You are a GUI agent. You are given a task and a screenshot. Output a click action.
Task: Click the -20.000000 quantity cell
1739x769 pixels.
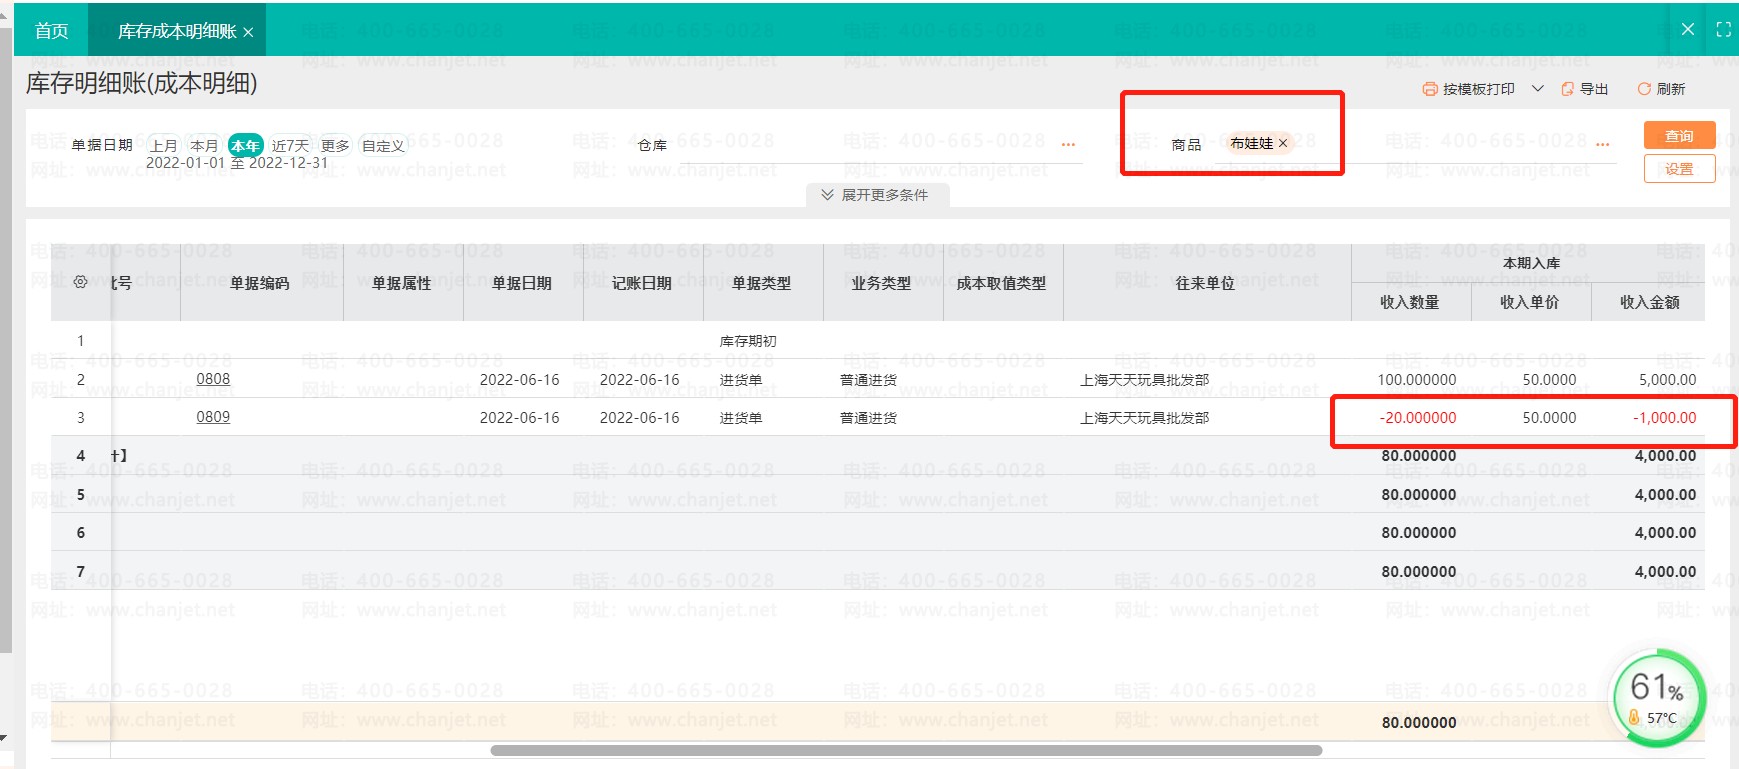[x=1418, y=418]
